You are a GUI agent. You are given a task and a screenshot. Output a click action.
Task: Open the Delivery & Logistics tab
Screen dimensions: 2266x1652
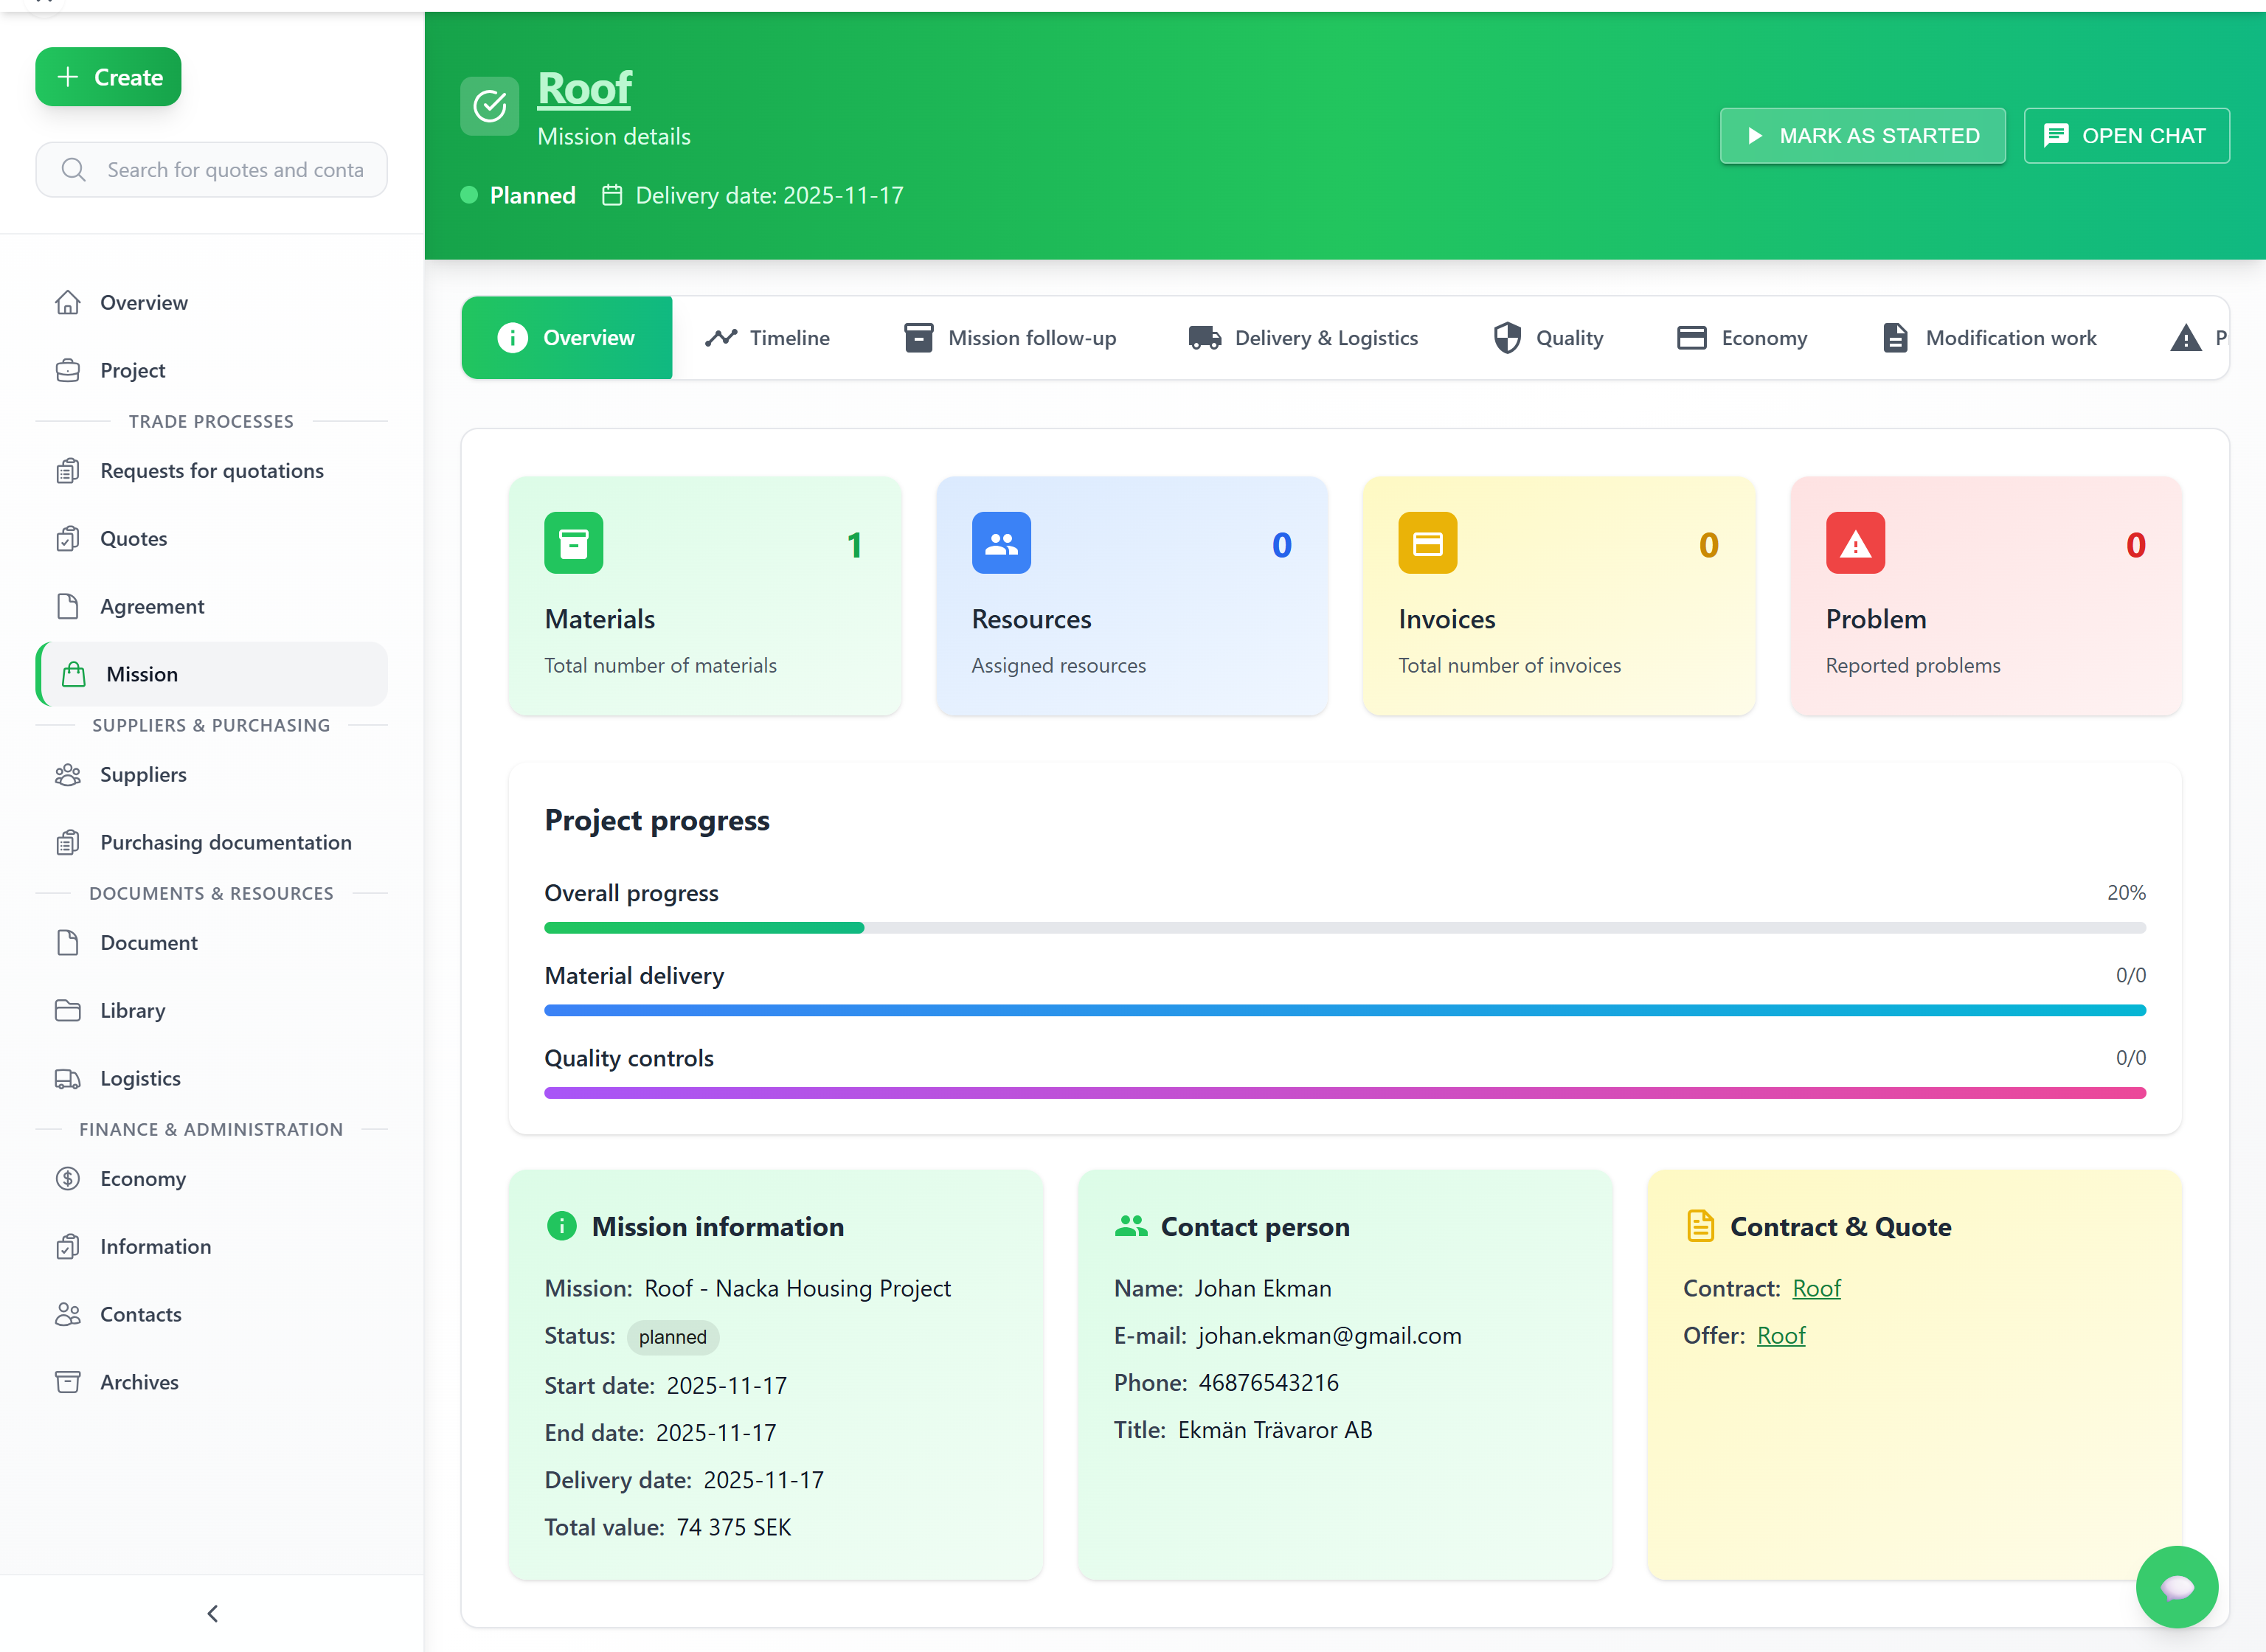tap(1303, 338)
